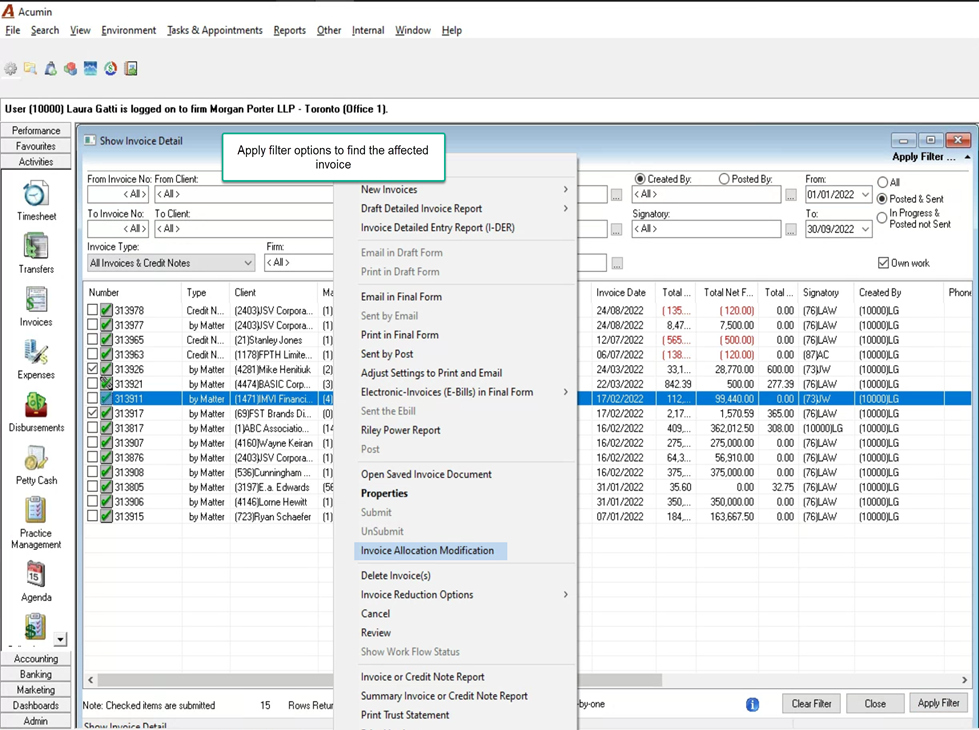Image resolution: width=979 pixels, height=730 pixels.
Task: Open the From date dropdown
Action: click(865, 194)
